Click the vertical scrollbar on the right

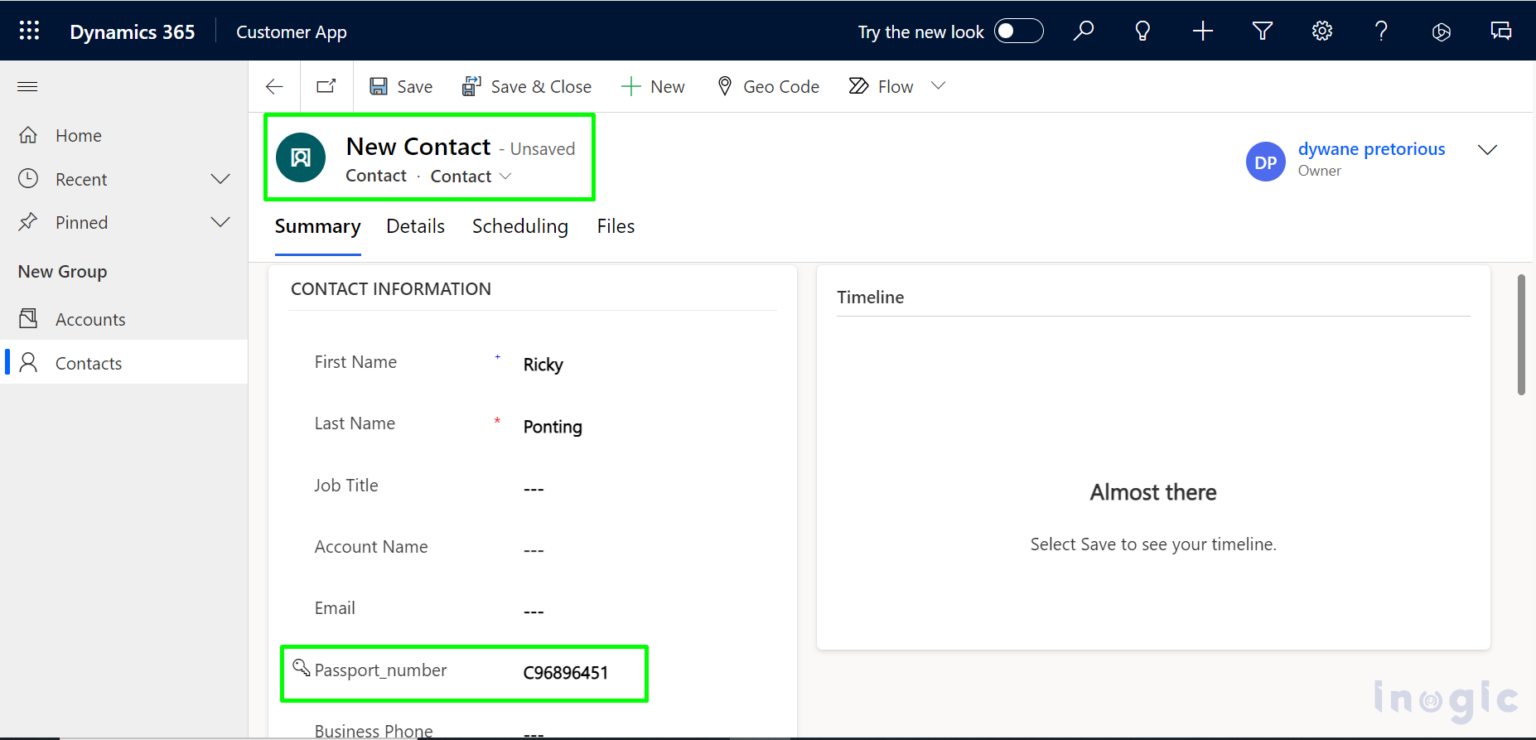[1521, 335]
